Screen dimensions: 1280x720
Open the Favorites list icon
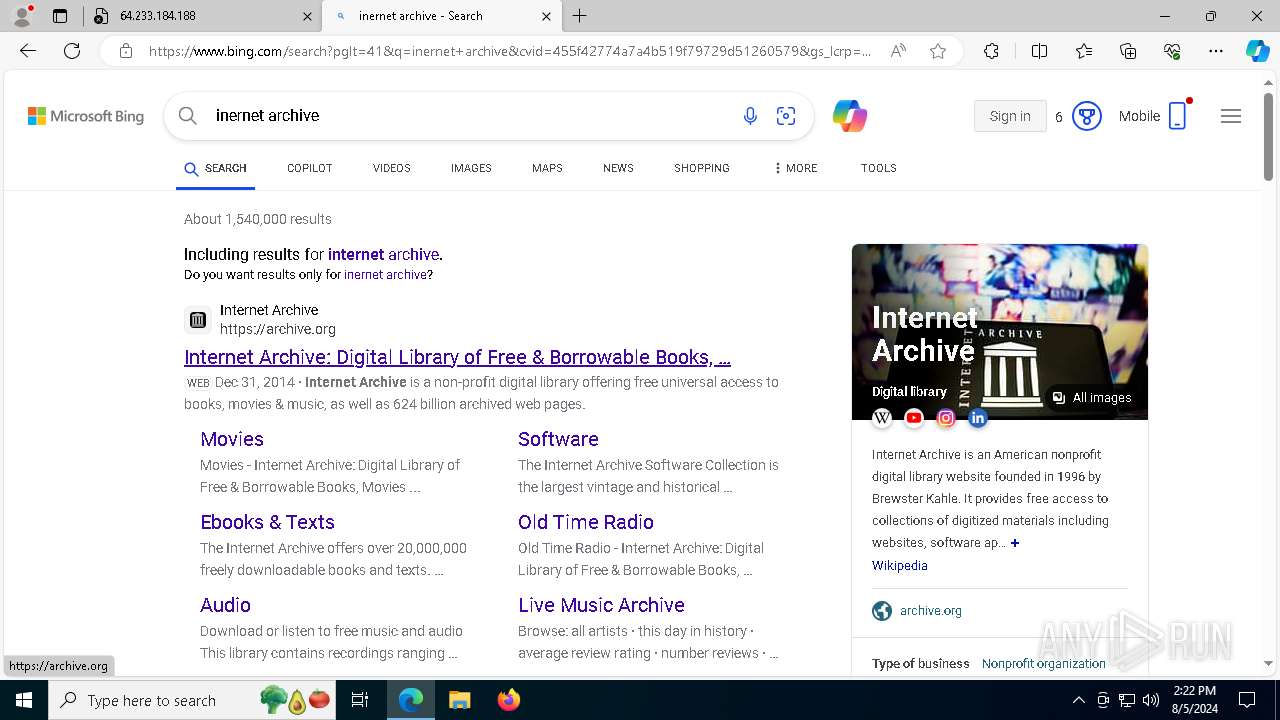1084,51
